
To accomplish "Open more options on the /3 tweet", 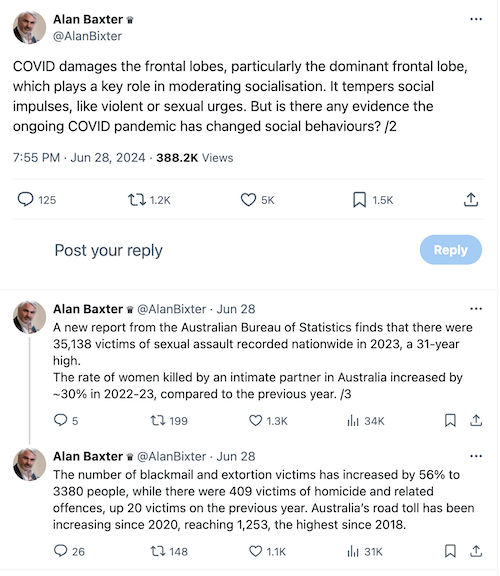I will click(476, 309).
